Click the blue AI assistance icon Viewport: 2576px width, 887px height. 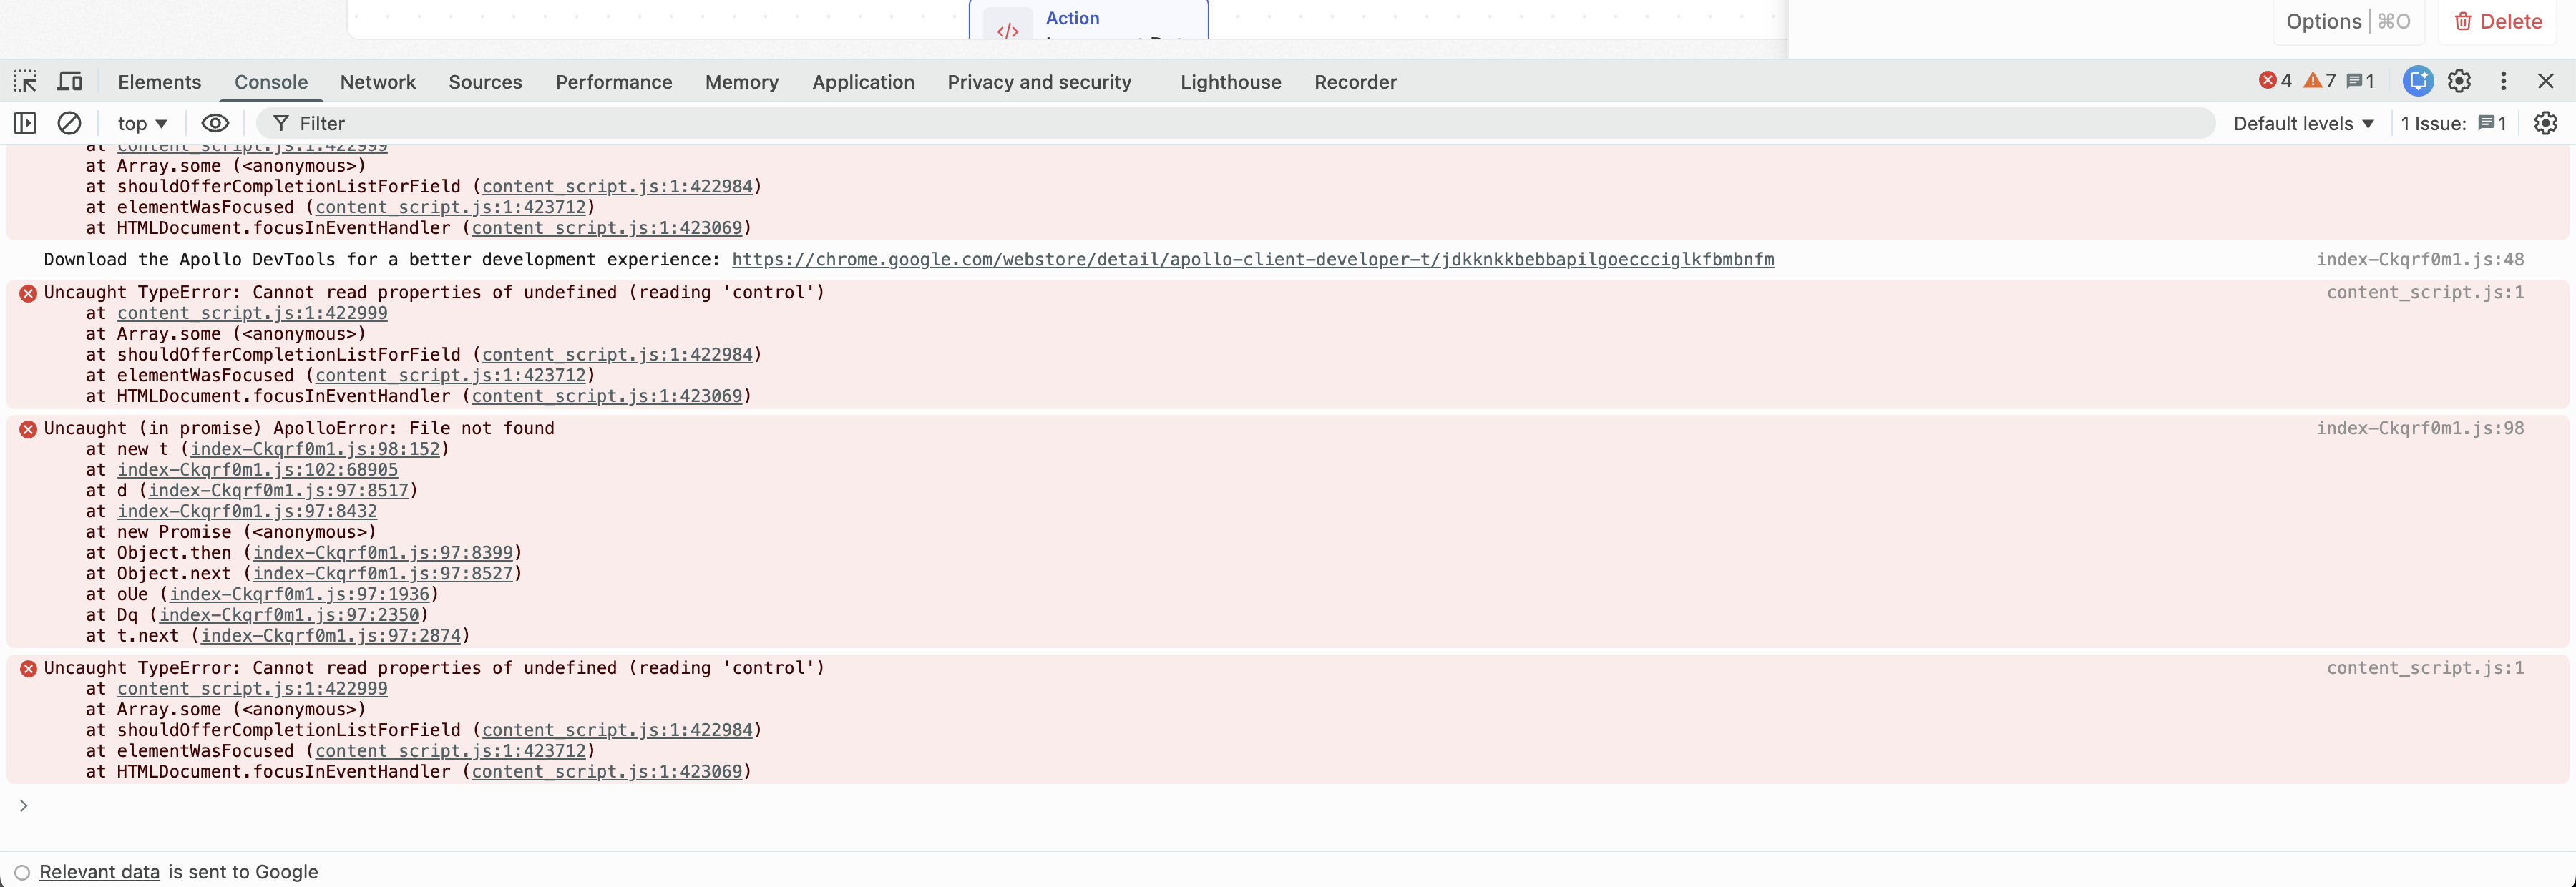(x=2417, y=82)
